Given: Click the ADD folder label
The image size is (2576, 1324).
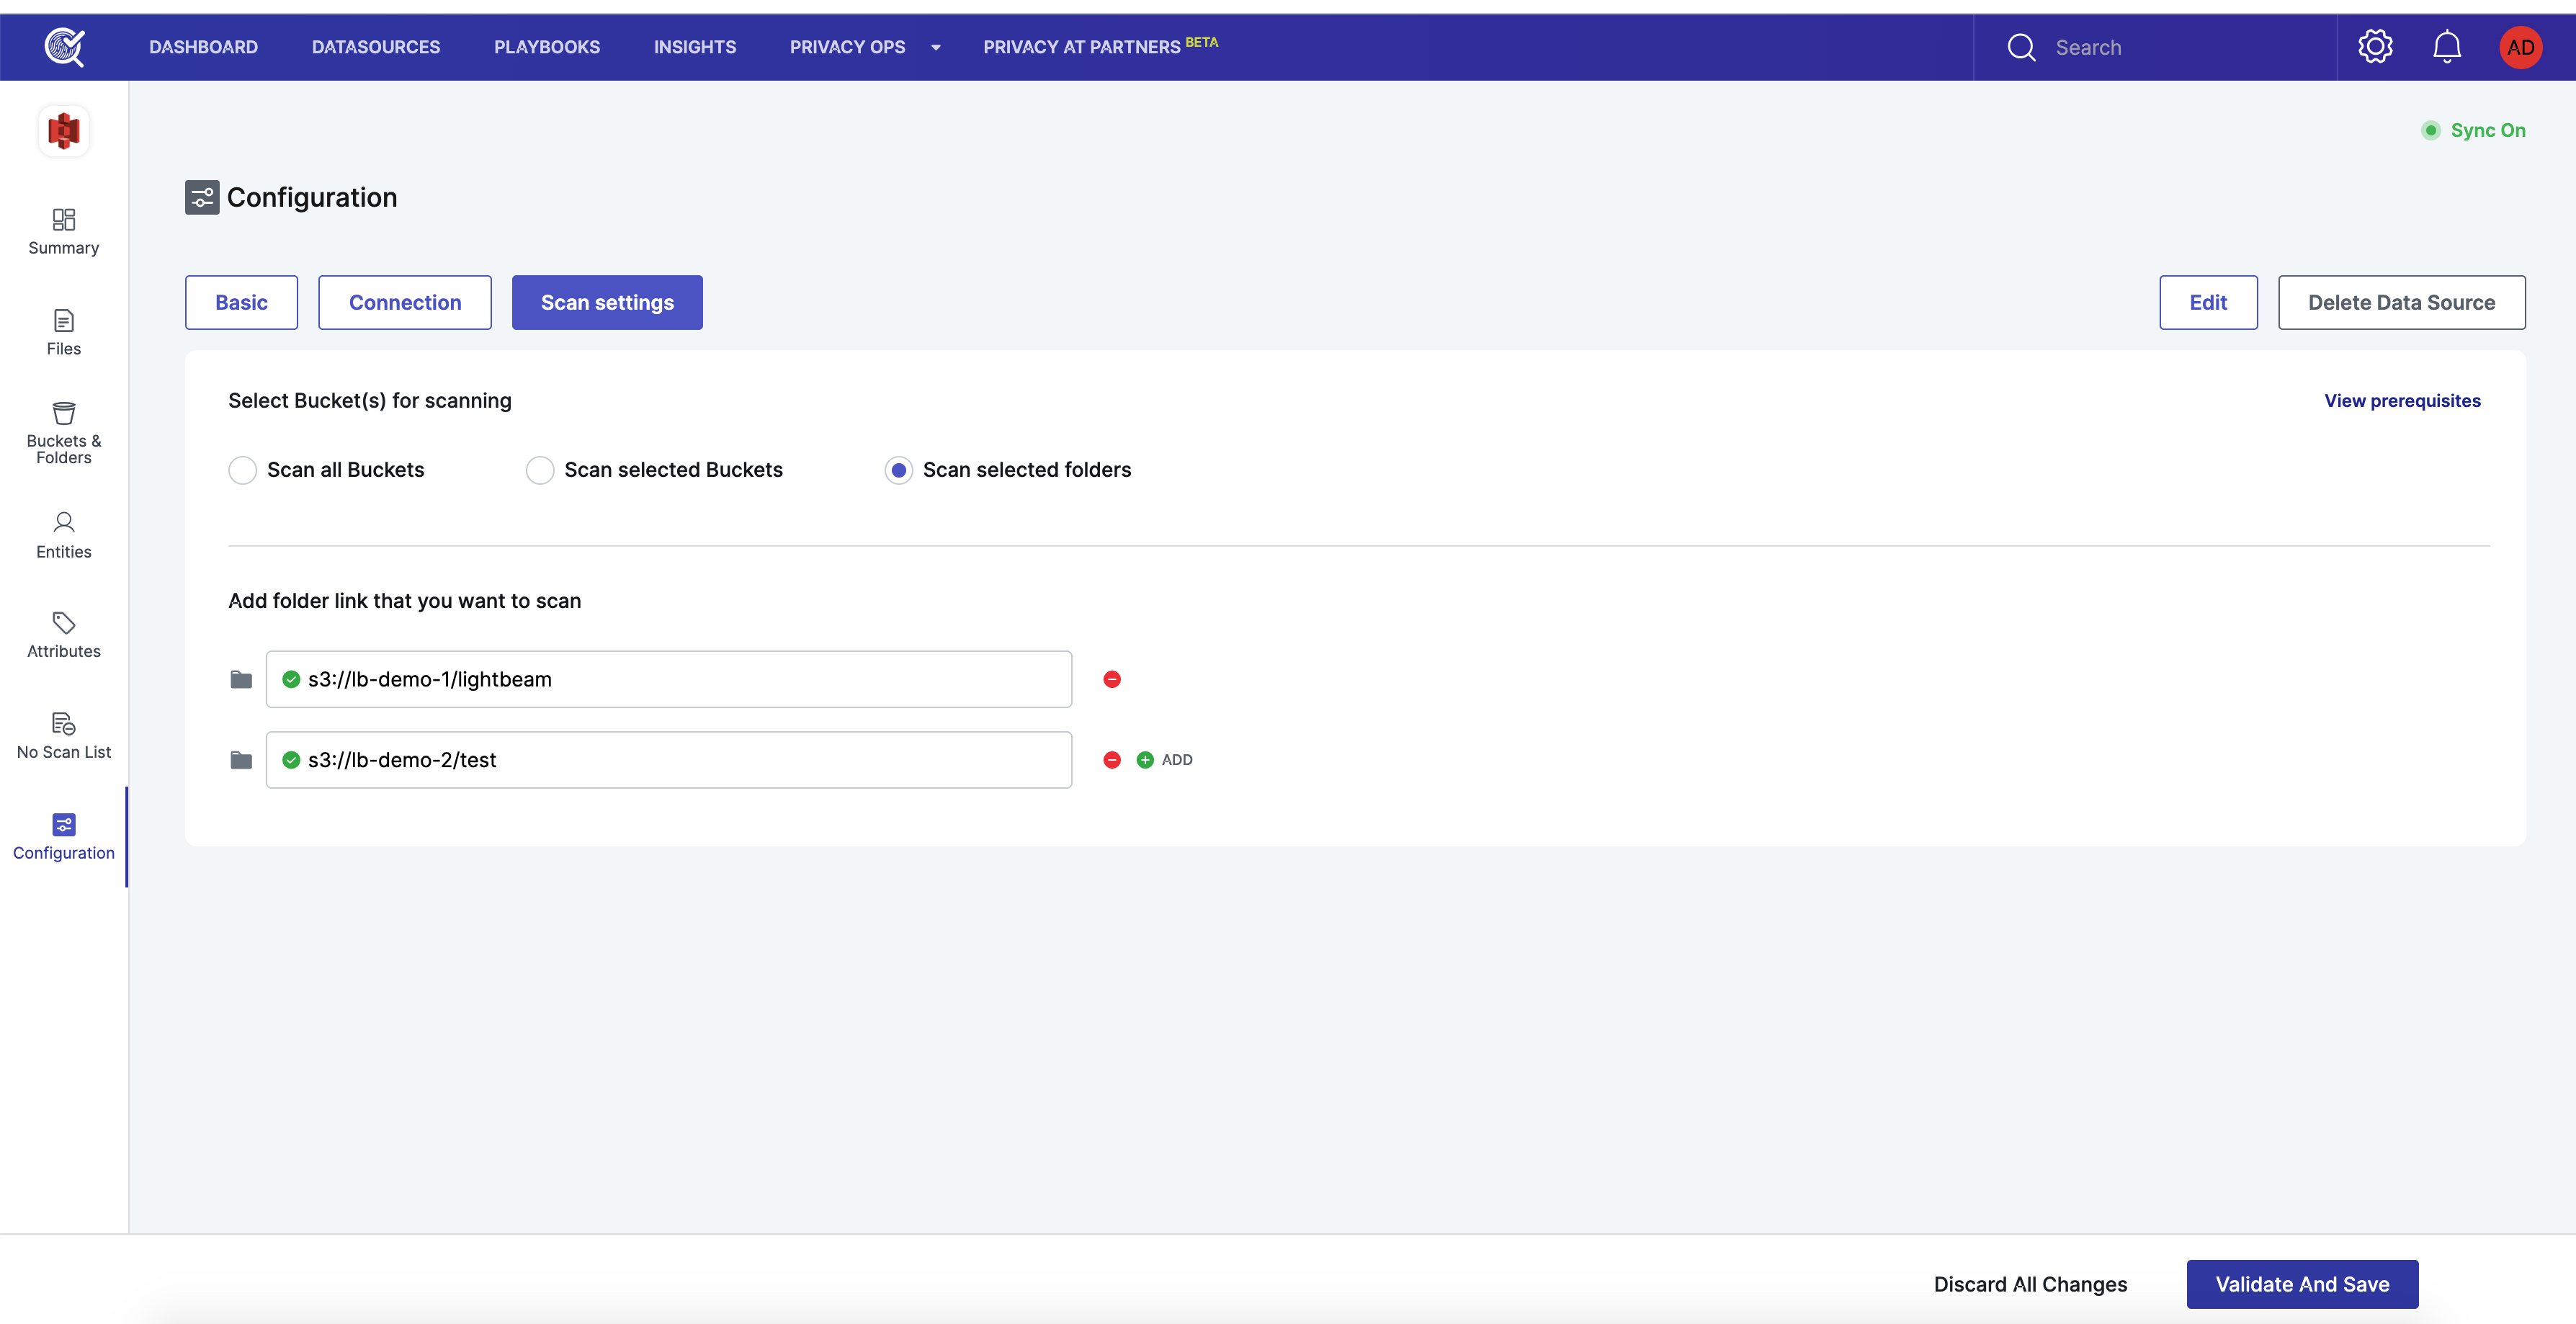Looking at the screenshot, I should [1177, 760].
